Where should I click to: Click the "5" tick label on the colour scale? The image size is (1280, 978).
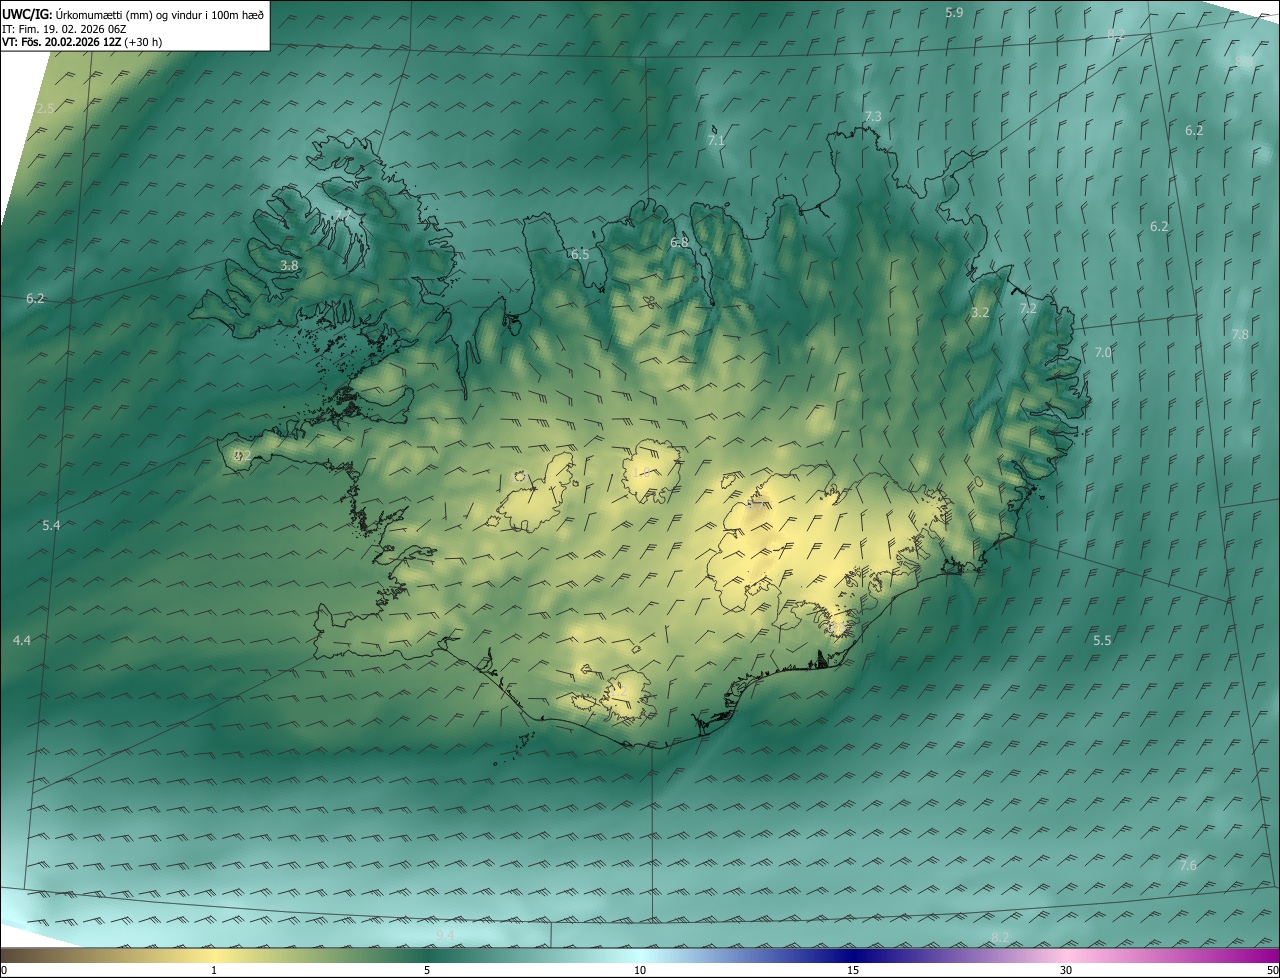pos(427,971)
